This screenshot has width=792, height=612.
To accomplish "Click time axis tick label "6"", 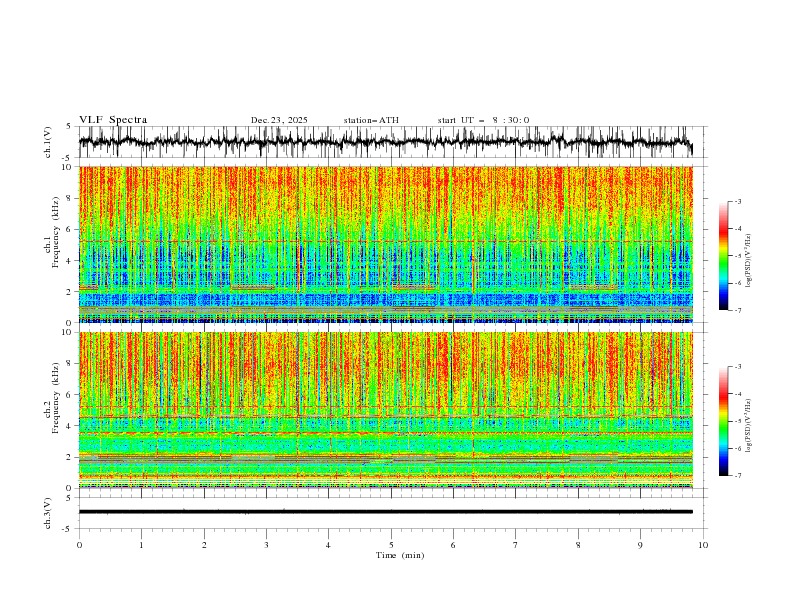I will pyautogui.click(x=453, y=545).
